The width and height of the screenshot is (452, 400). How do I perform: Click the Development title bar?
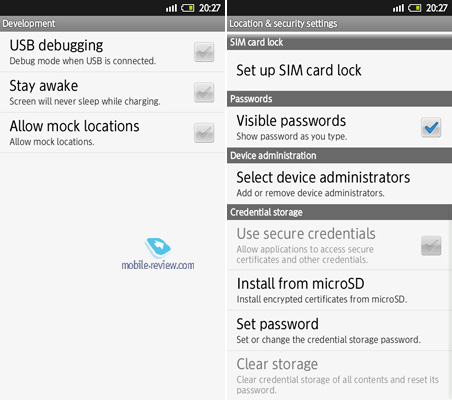click(112, 24)
